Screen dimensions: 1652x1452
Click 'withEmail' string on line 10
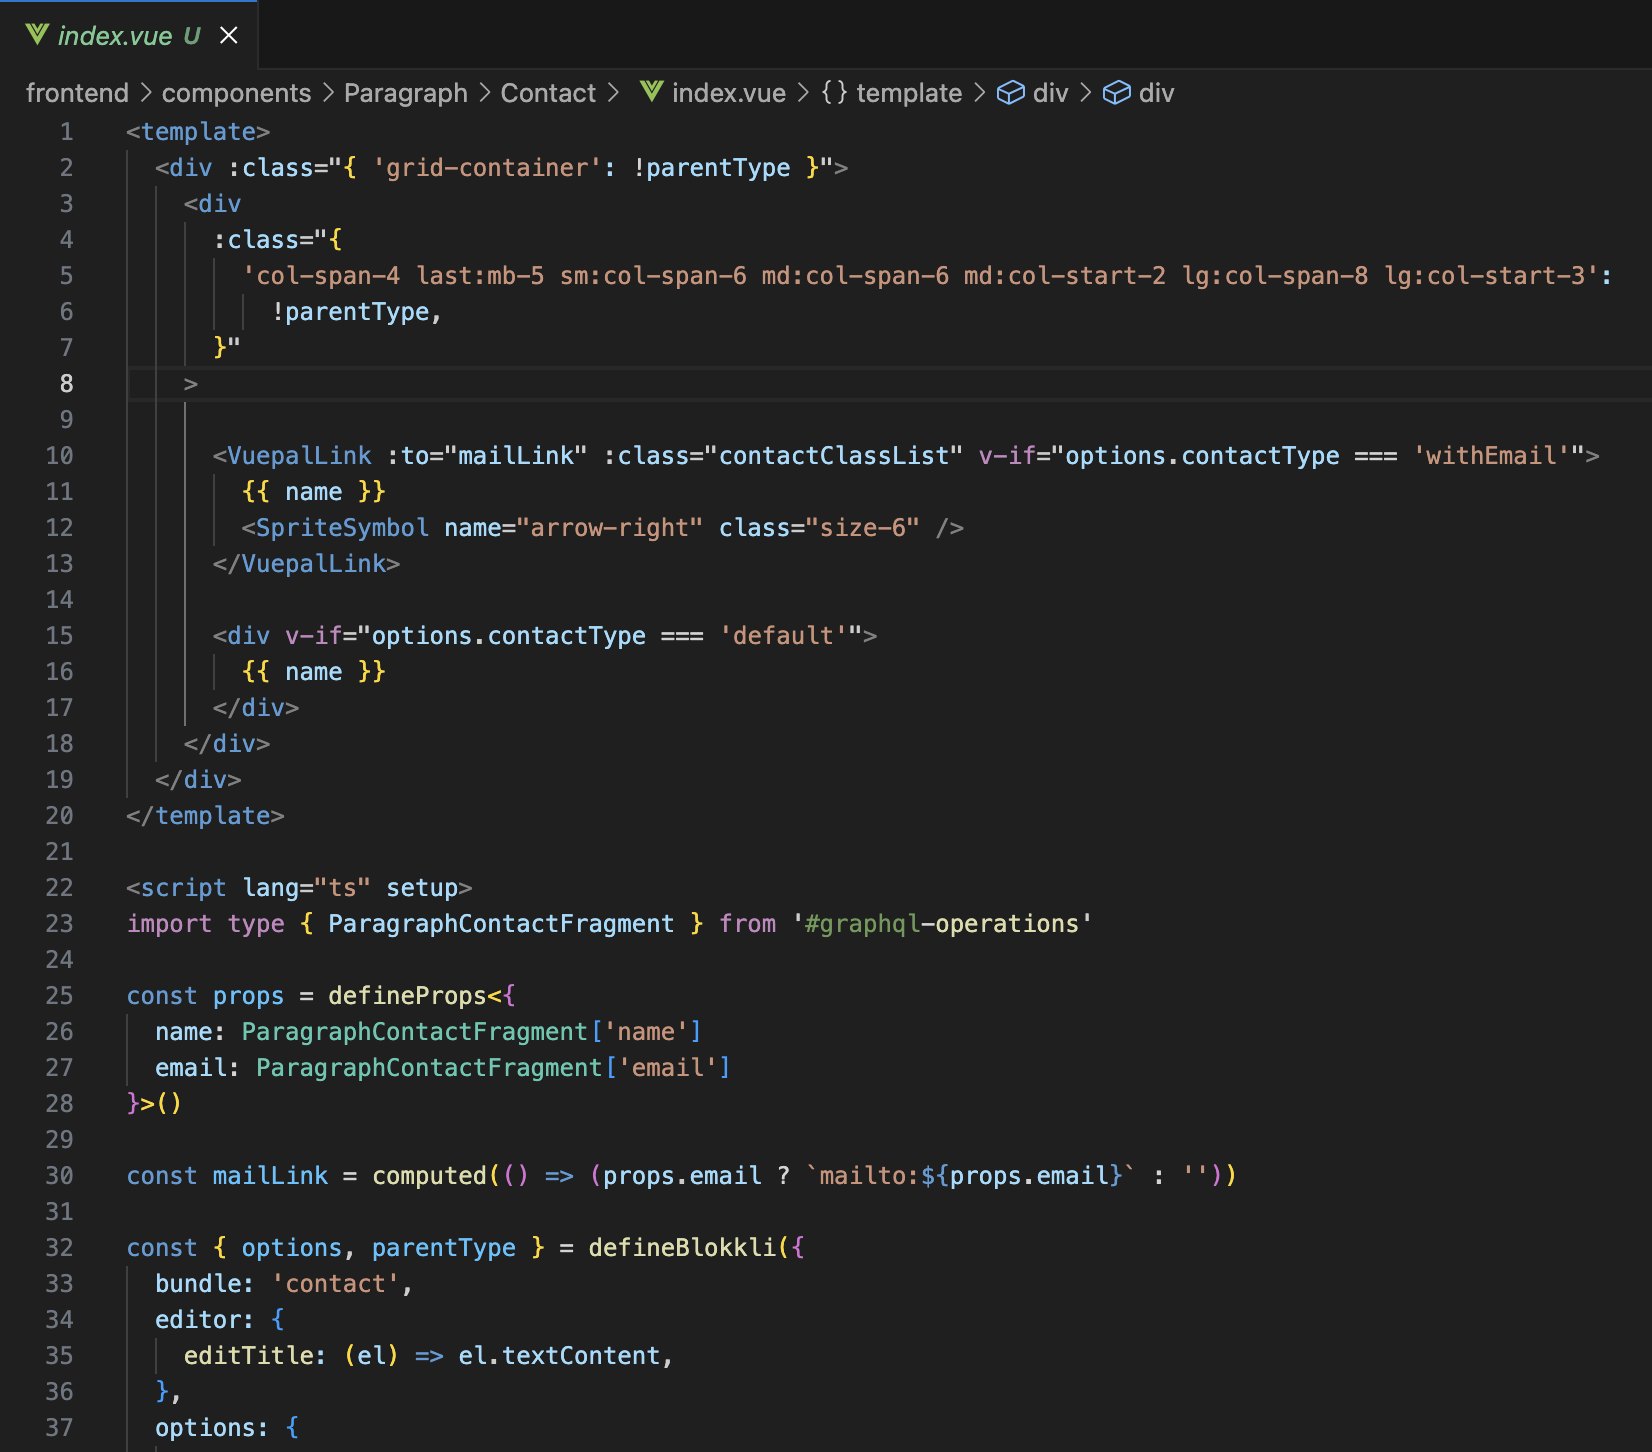[x=1491, y=456]
